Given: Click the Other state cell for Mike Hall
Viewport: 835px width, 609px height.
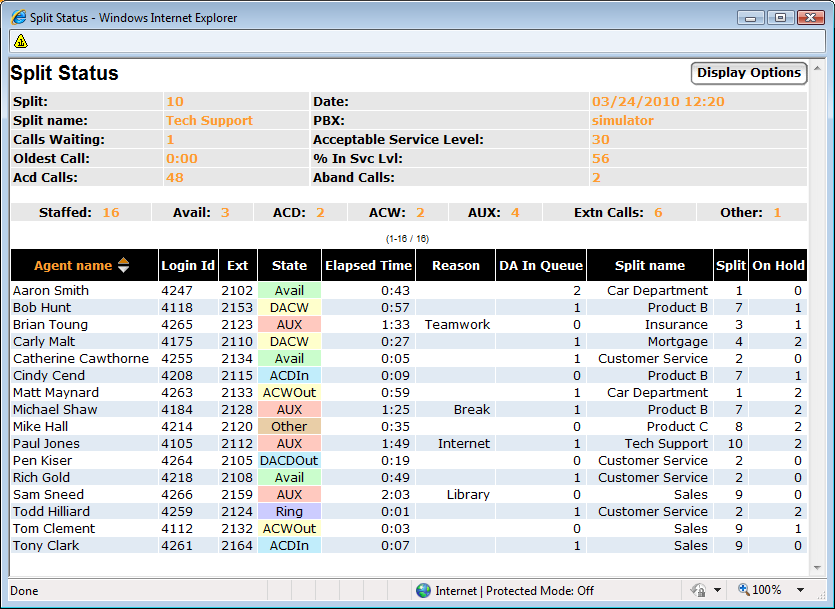Looking at the screenshot, I should click(289, 427).
